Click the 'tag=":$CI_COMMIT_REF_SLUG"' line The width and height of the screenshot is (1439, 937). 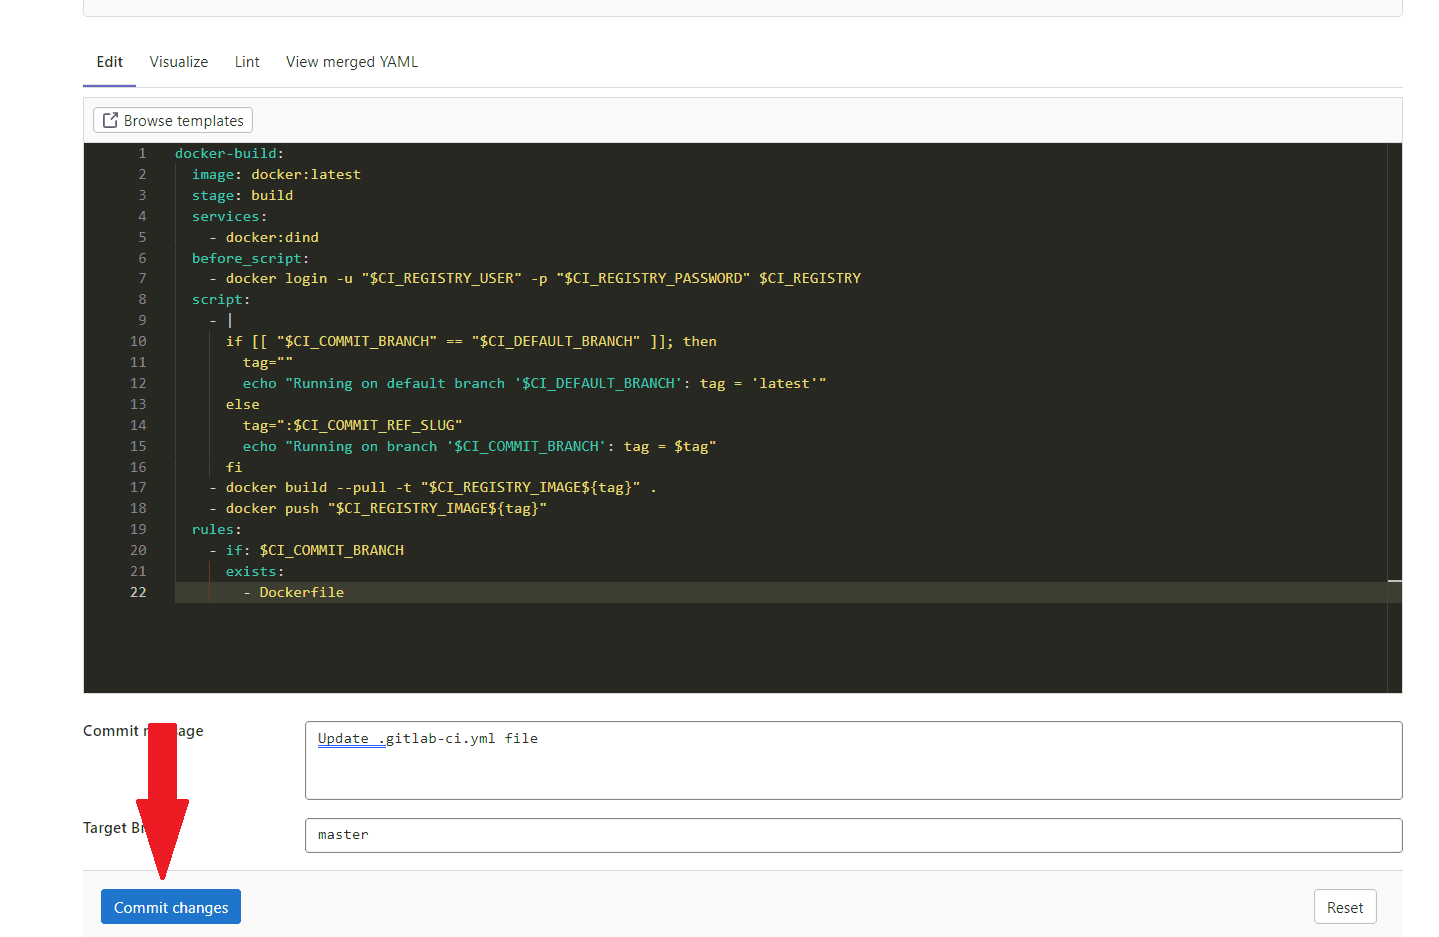[x=352, y=425]
